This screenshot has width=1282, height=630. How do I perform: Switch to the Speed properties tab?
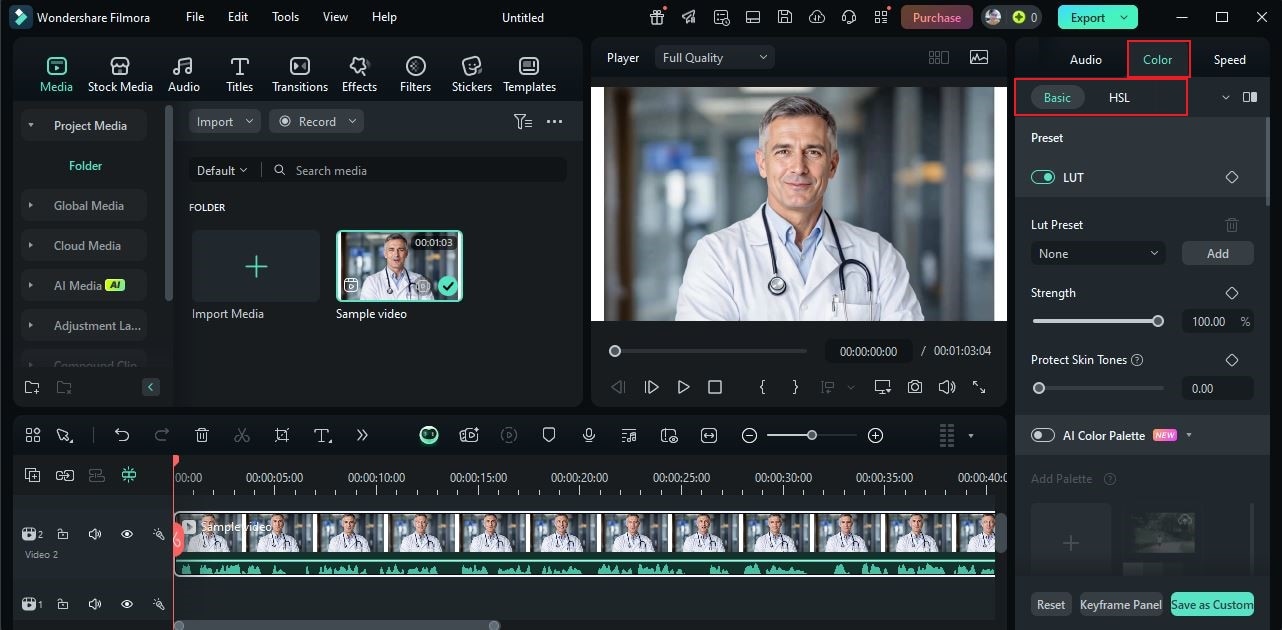[1229, 59]
